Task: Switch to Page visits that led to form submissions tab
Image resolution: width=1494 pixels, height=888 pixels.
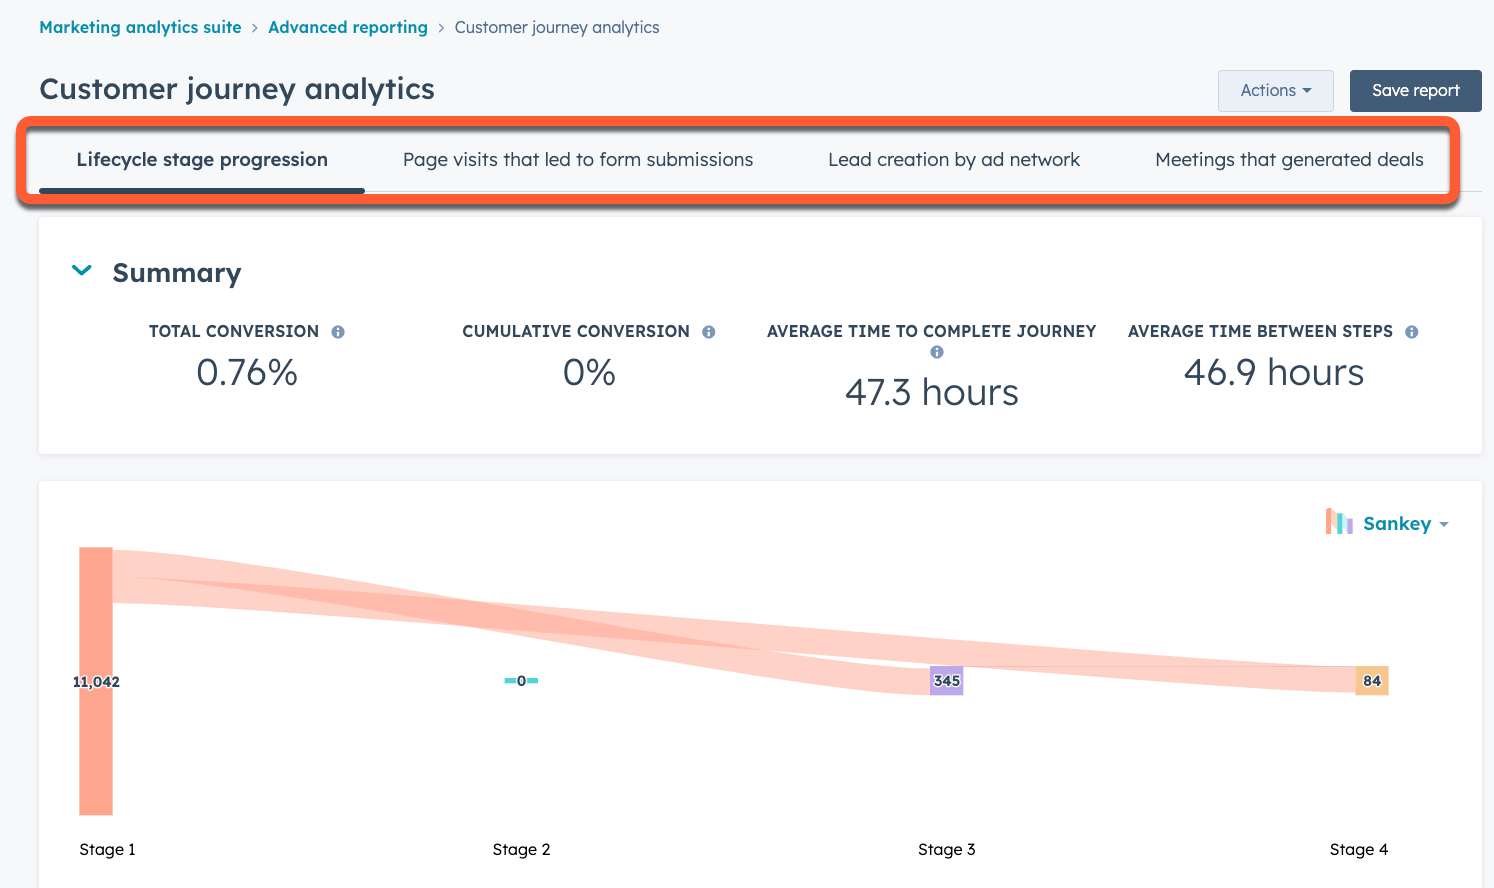Action: pyautogui.click(x=578, y=160)
